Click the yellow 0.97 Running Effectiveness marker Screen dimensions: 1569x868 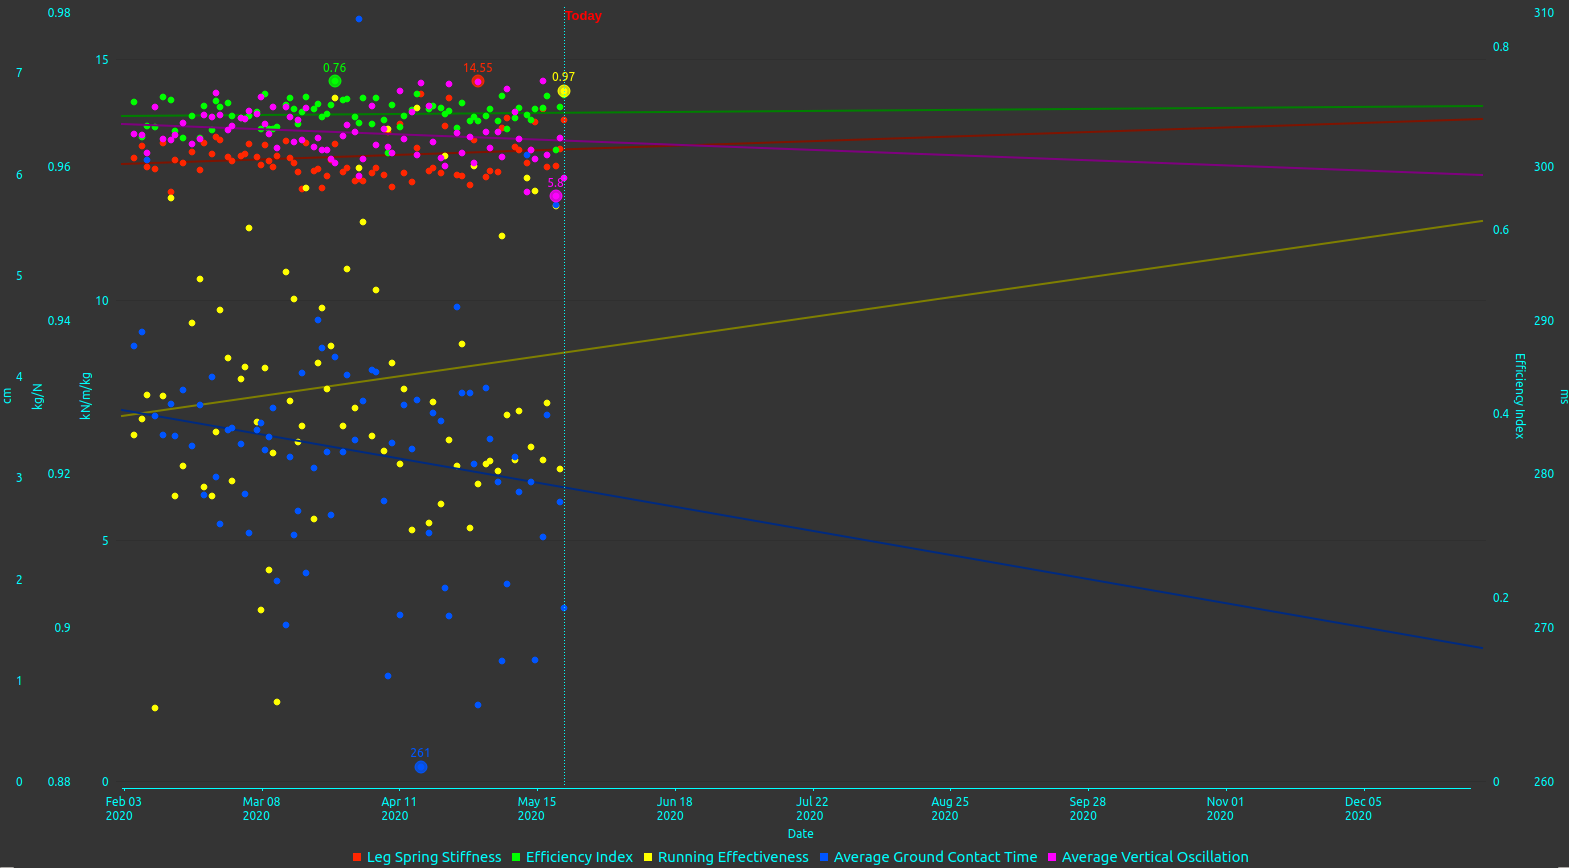click(564, 91)
